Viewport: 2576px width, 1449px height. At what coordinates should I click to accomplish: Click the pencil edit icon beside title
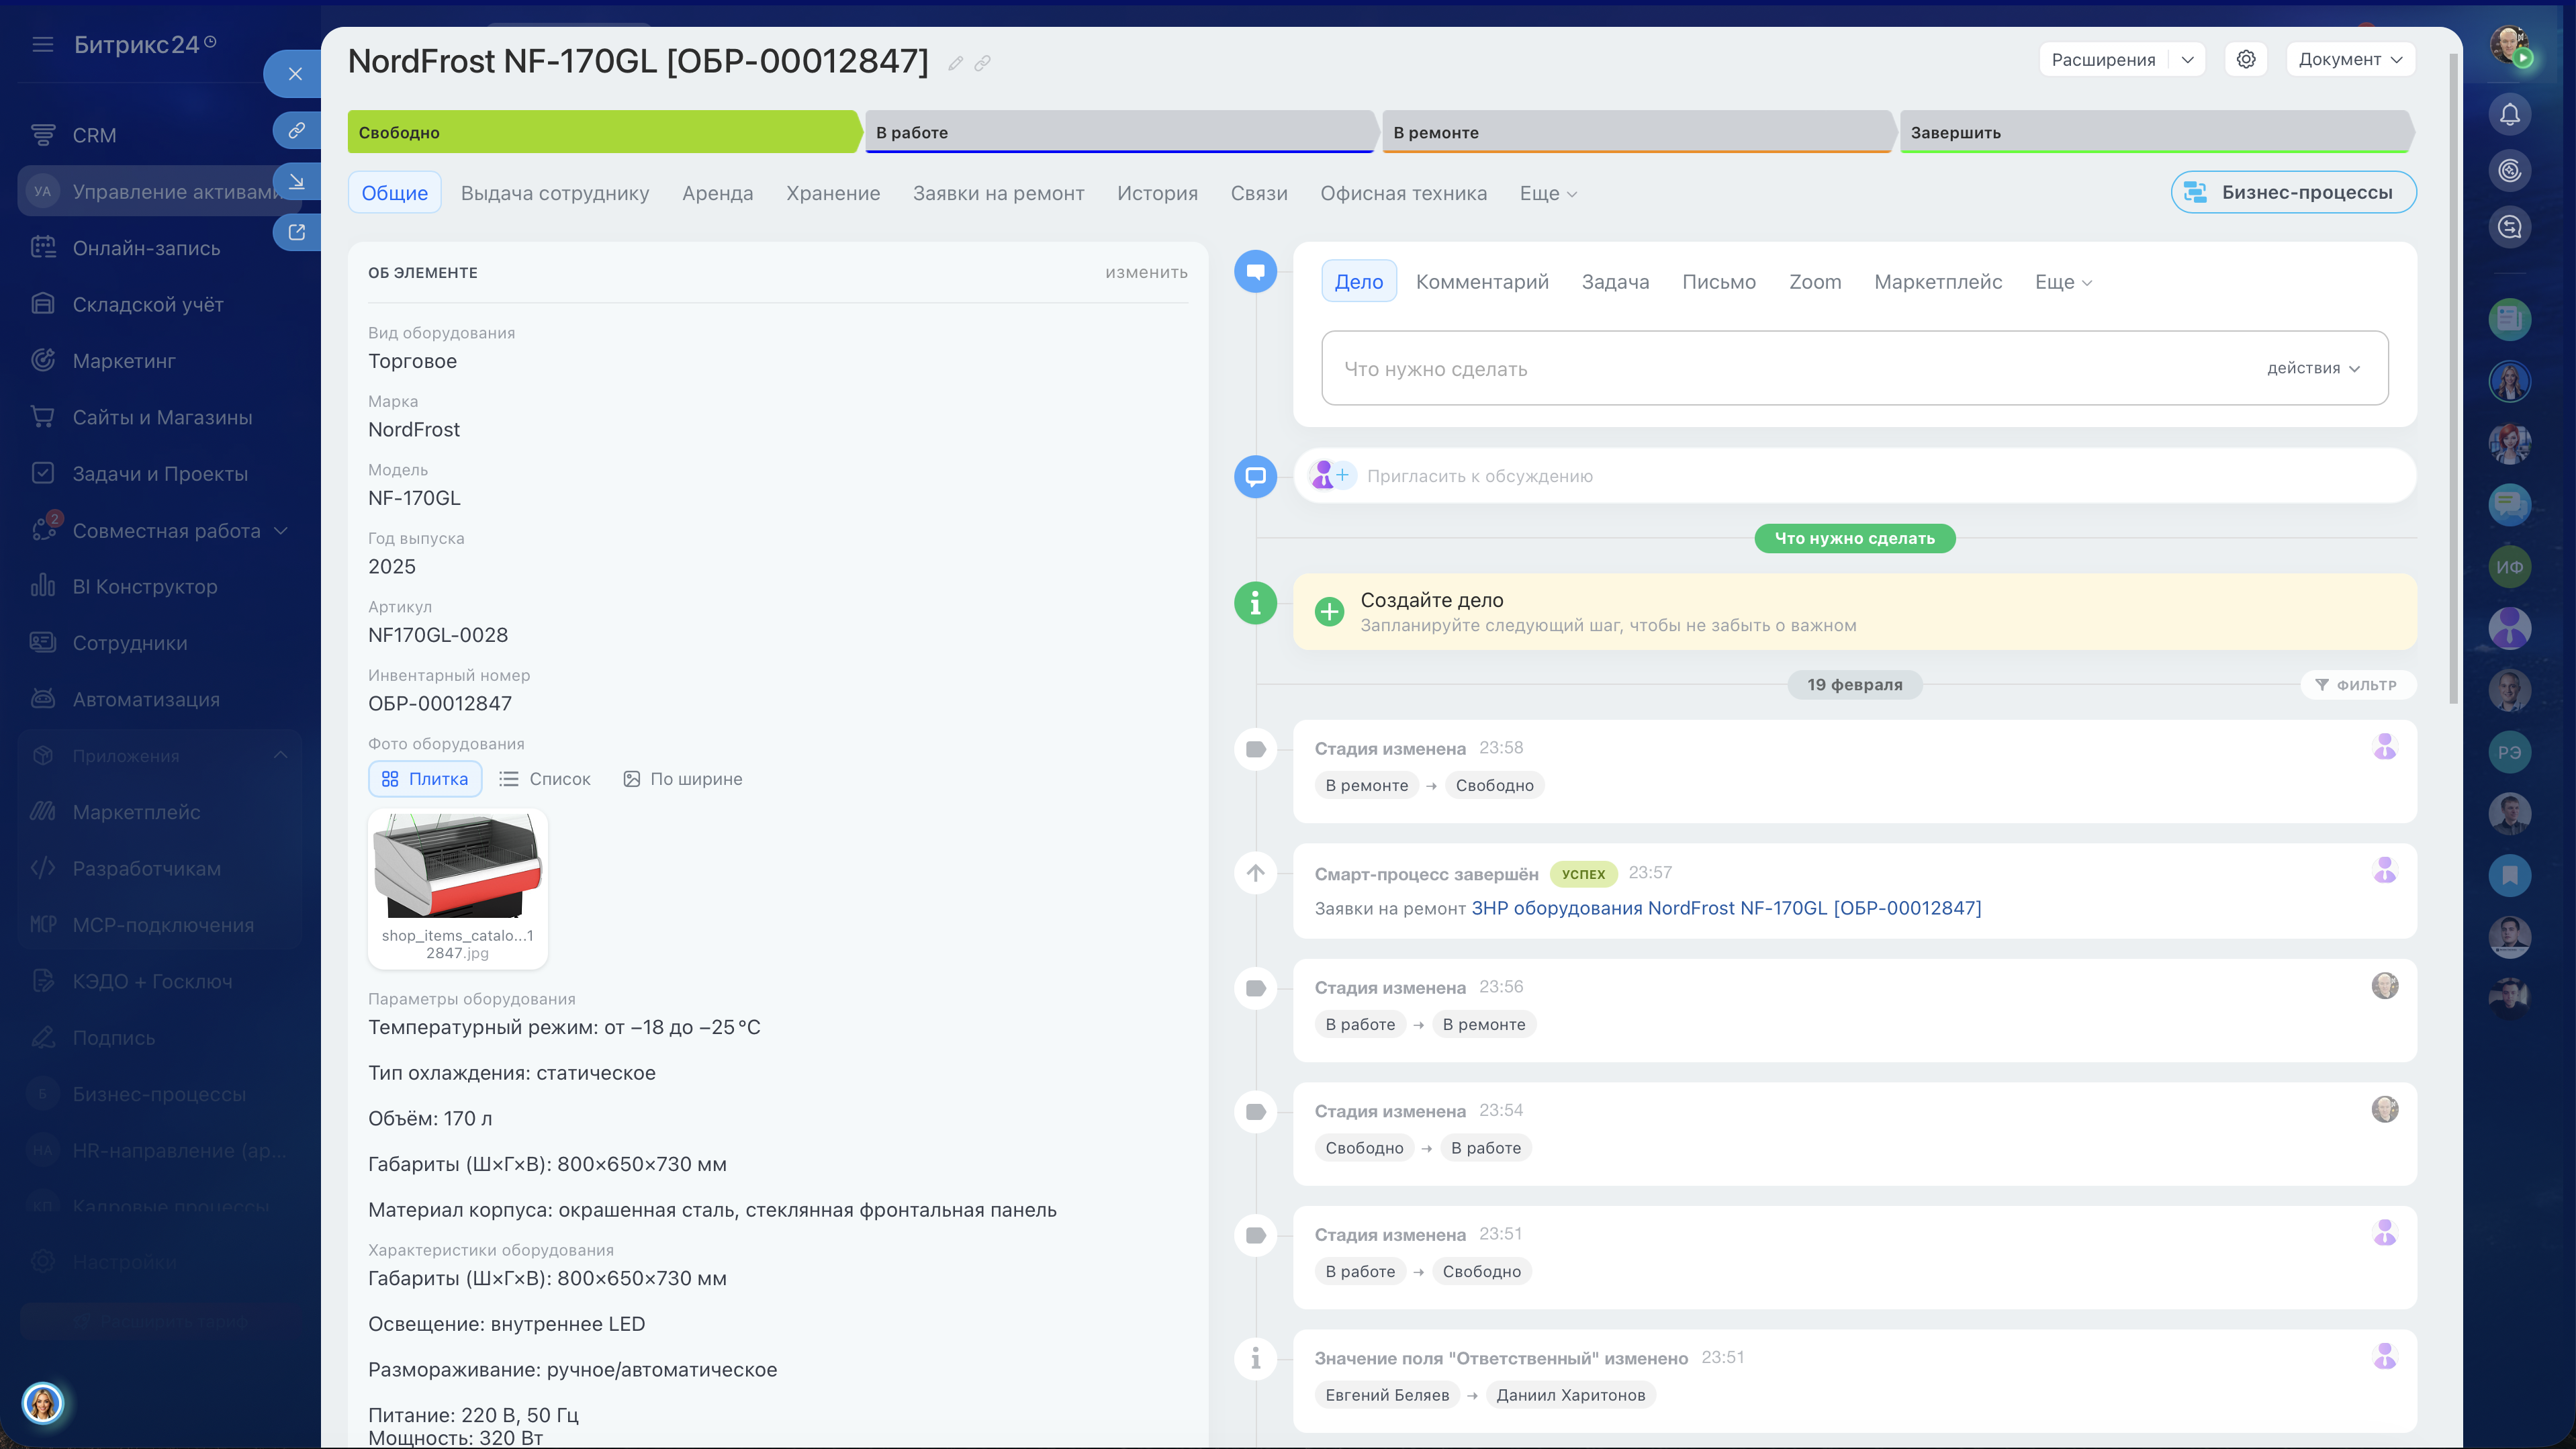(x=955, y=63)
